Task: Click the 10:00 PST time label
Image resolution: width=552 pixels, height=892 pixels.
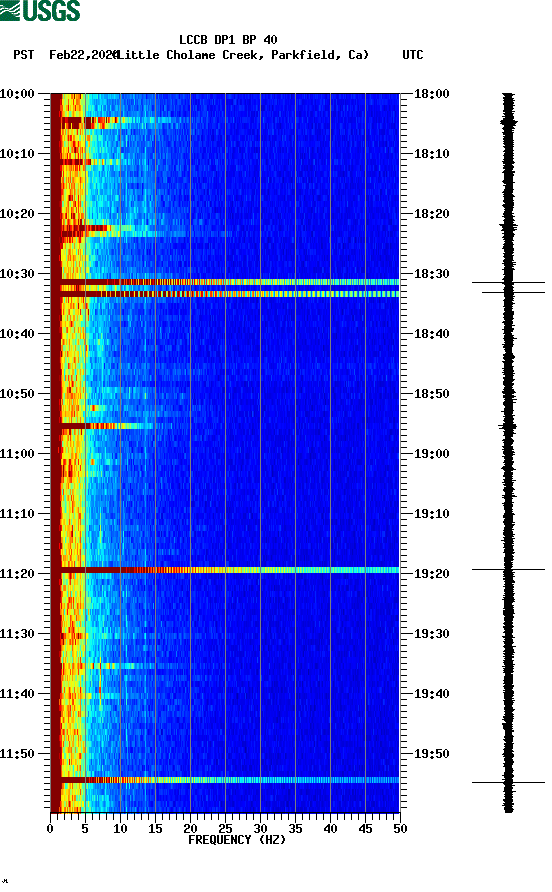Action: 18,94
